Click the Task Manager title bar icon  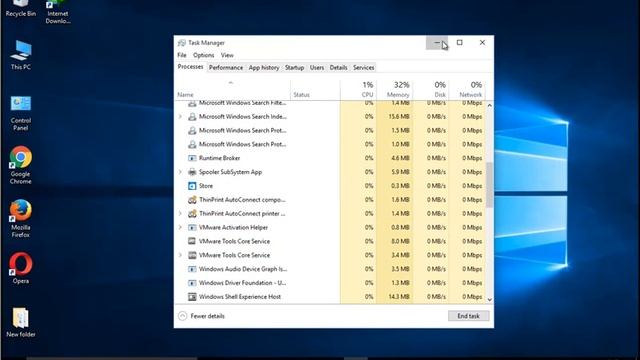[182, 42]
